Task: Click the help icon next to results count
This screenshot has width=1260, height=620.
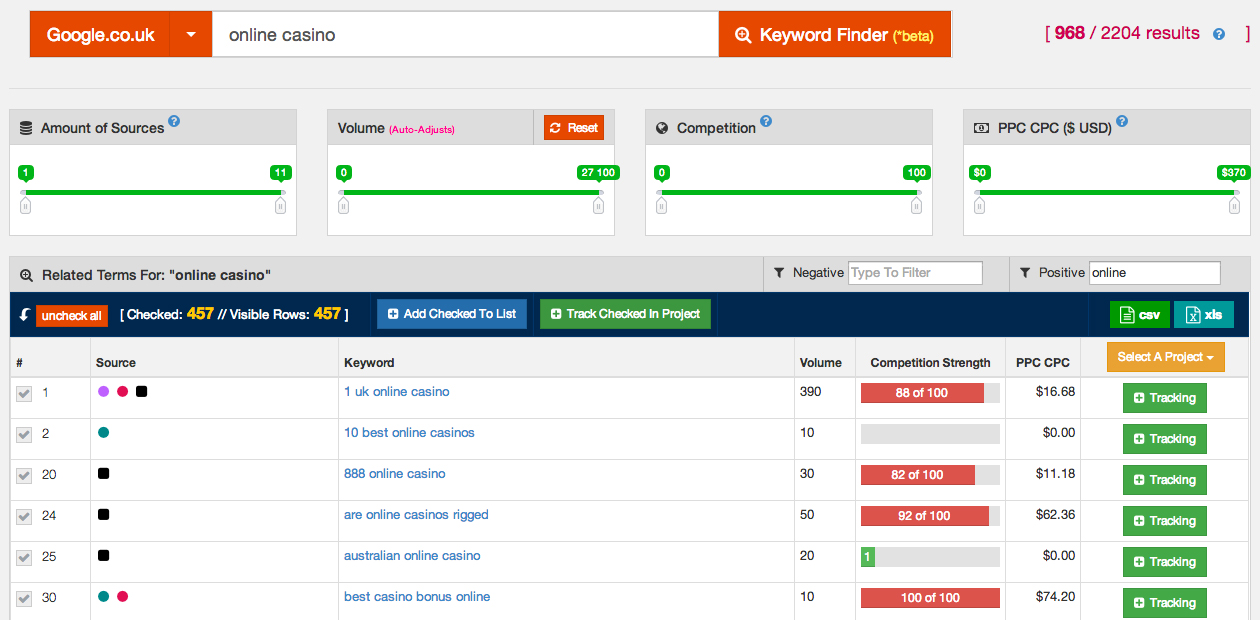Action: [1218, 34]
